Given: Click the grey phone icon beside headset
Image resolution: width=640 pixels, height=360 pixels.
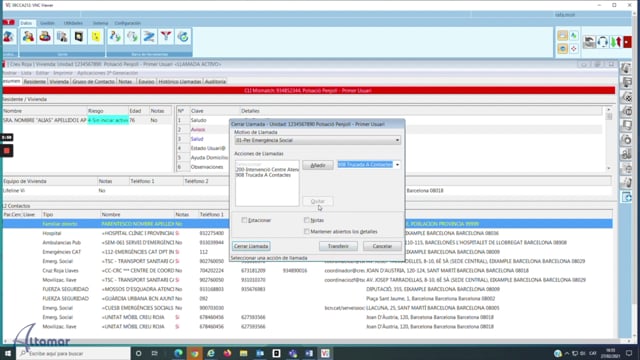Looking at the screenshot, I should pyautogui.click(x=589, y=42).
